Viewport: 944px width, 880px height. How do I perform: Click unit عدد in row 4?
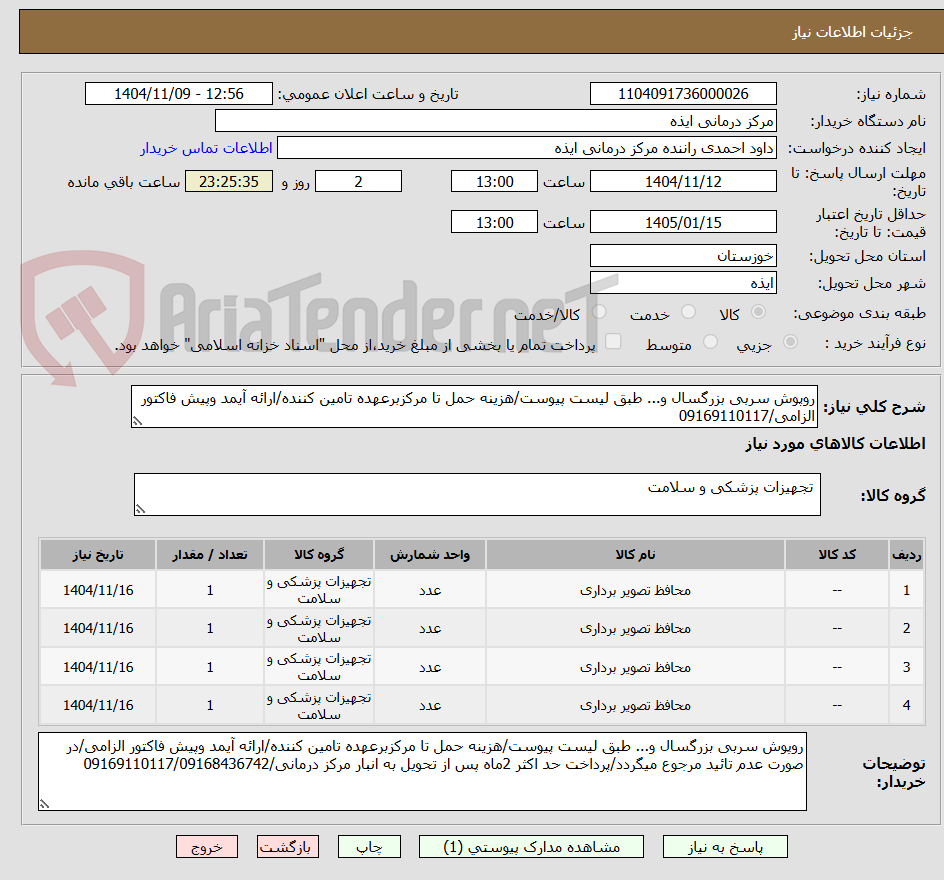pyautogui.click(x=430, y=706)
